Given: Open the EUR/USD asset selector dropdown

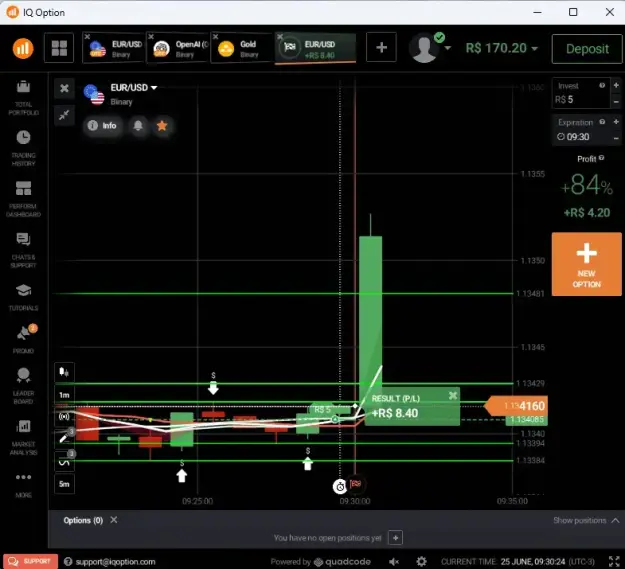Looking at the screenshot, I should click(134, 88).
